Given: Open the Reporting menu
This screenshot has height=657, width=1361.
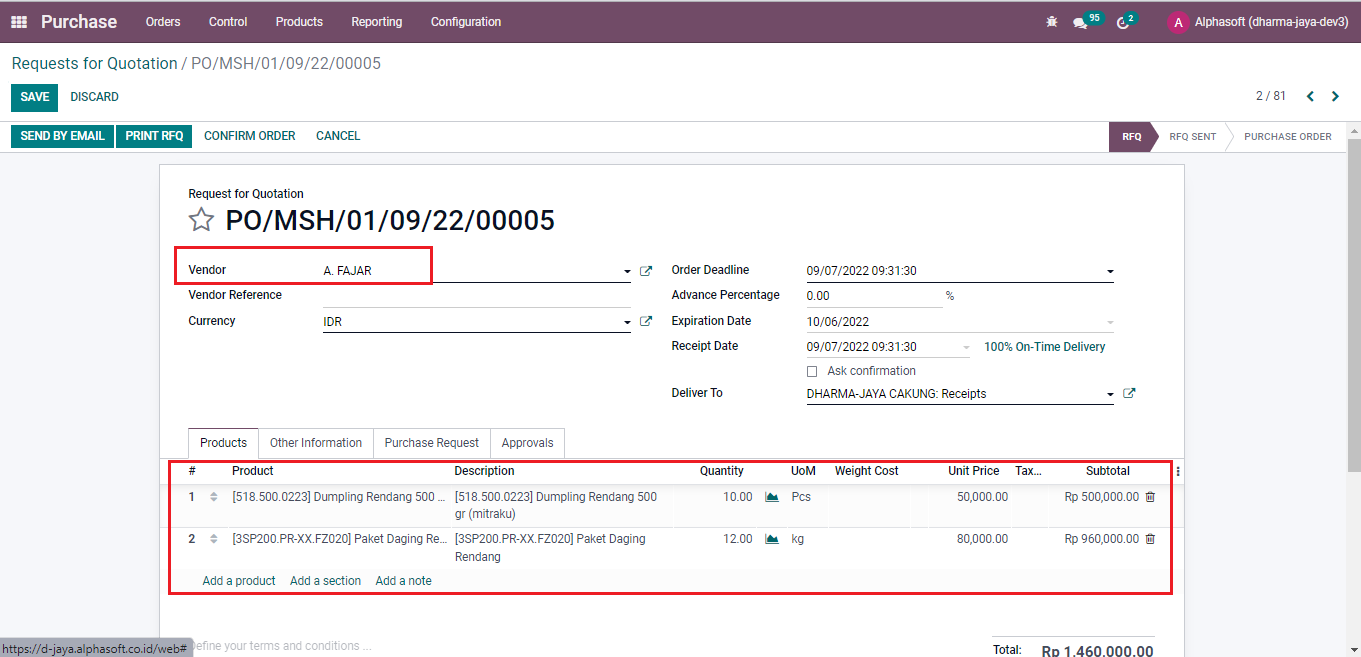Looking at the screenshot, I should (376, 22).
